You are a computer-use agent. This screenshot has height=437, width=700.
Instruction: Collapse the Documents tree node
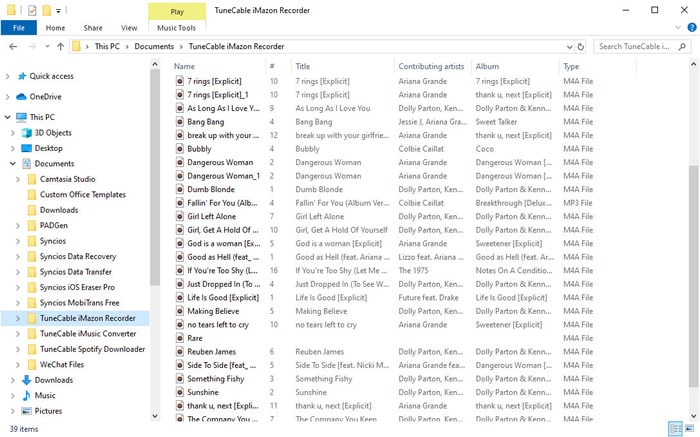pyautogui.click(x=11, y=163)
